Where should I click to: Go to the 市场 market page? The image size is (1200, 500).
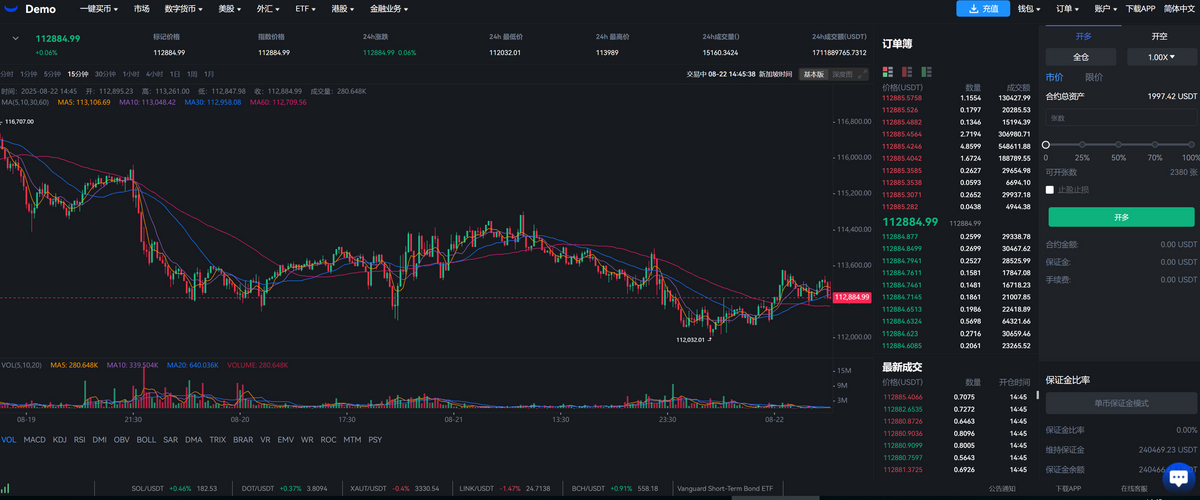(142, 8)
